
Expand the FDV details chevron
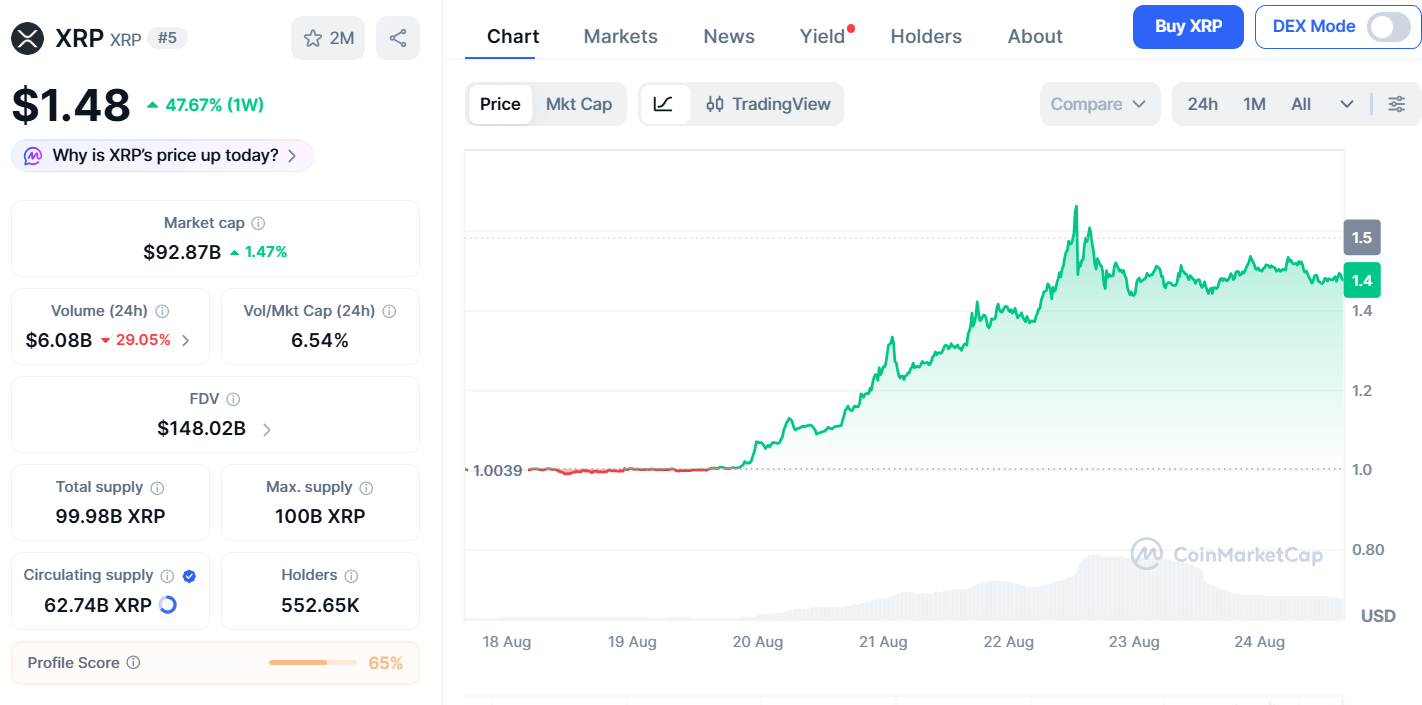(x=267, y=430)
